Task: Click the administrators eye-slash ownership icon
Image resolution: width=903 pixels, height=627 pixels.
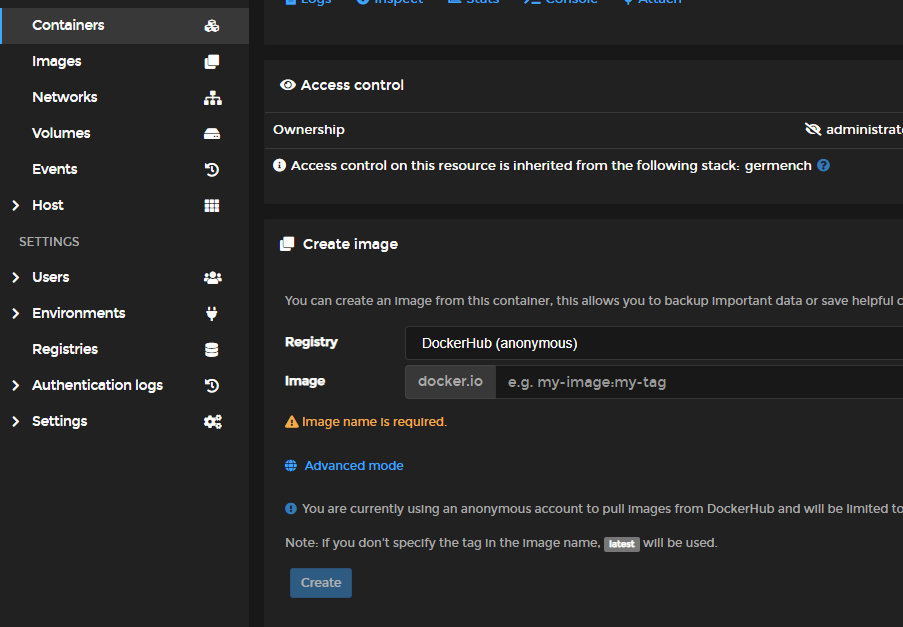Action: click(813, 130)
